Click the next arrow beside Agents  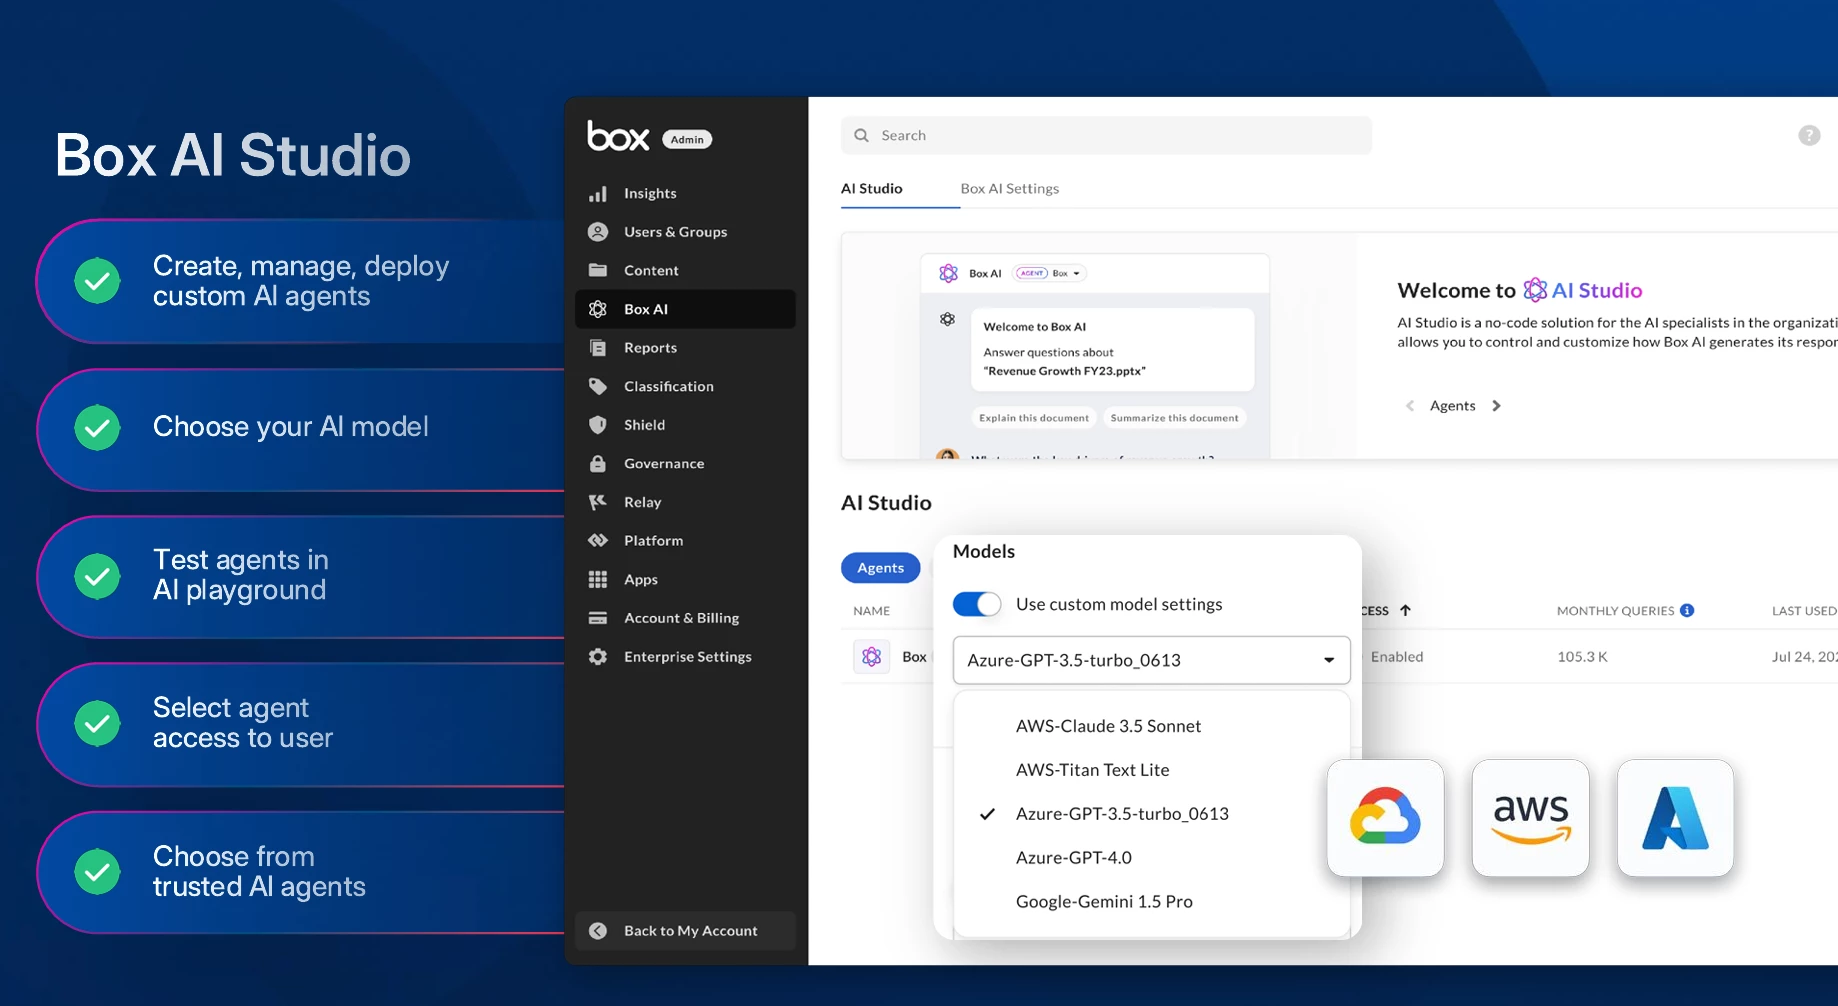point(1496,406)
